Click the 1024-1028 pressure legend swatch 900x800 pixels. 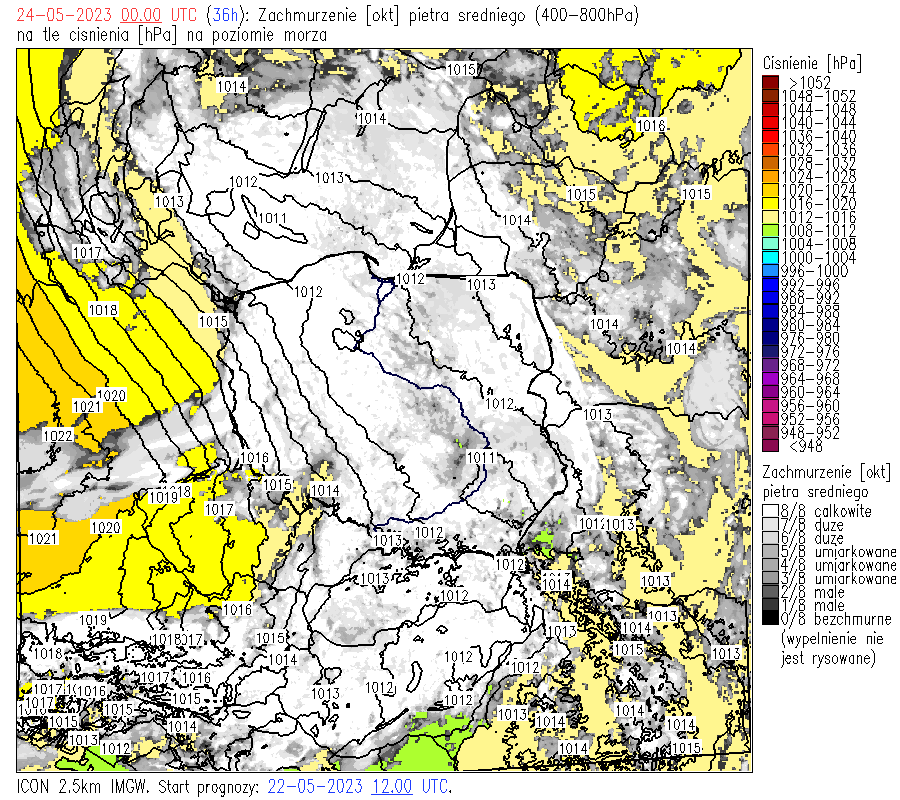pos(770,177)
